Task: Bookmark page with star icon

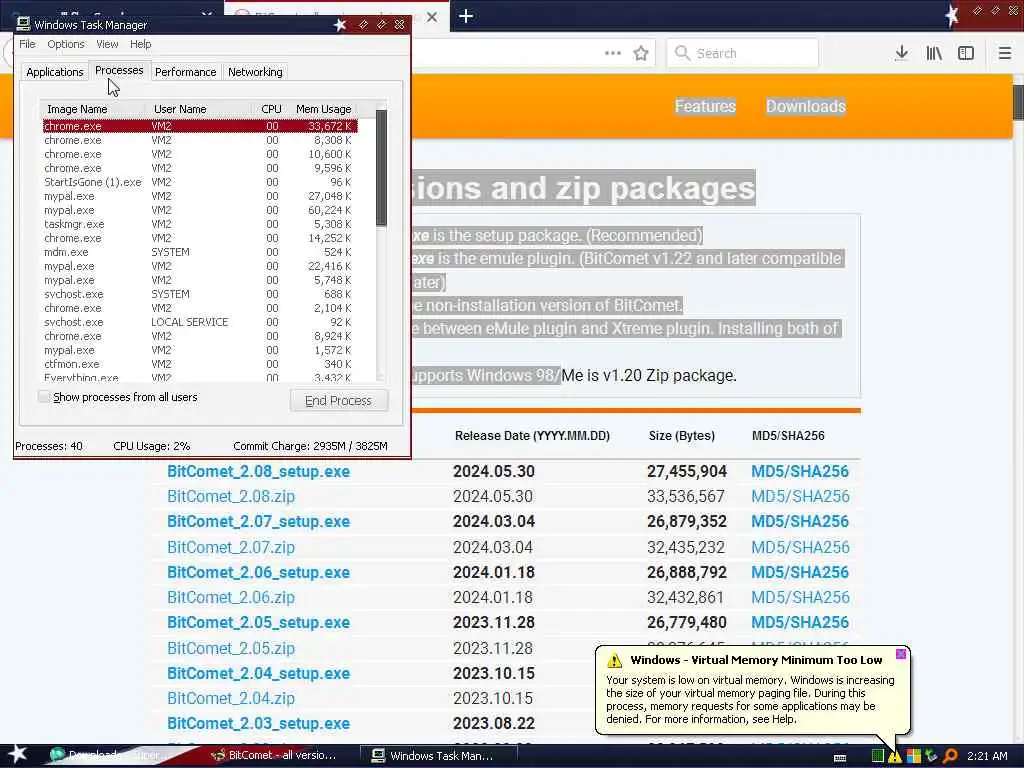Action: 641,53
